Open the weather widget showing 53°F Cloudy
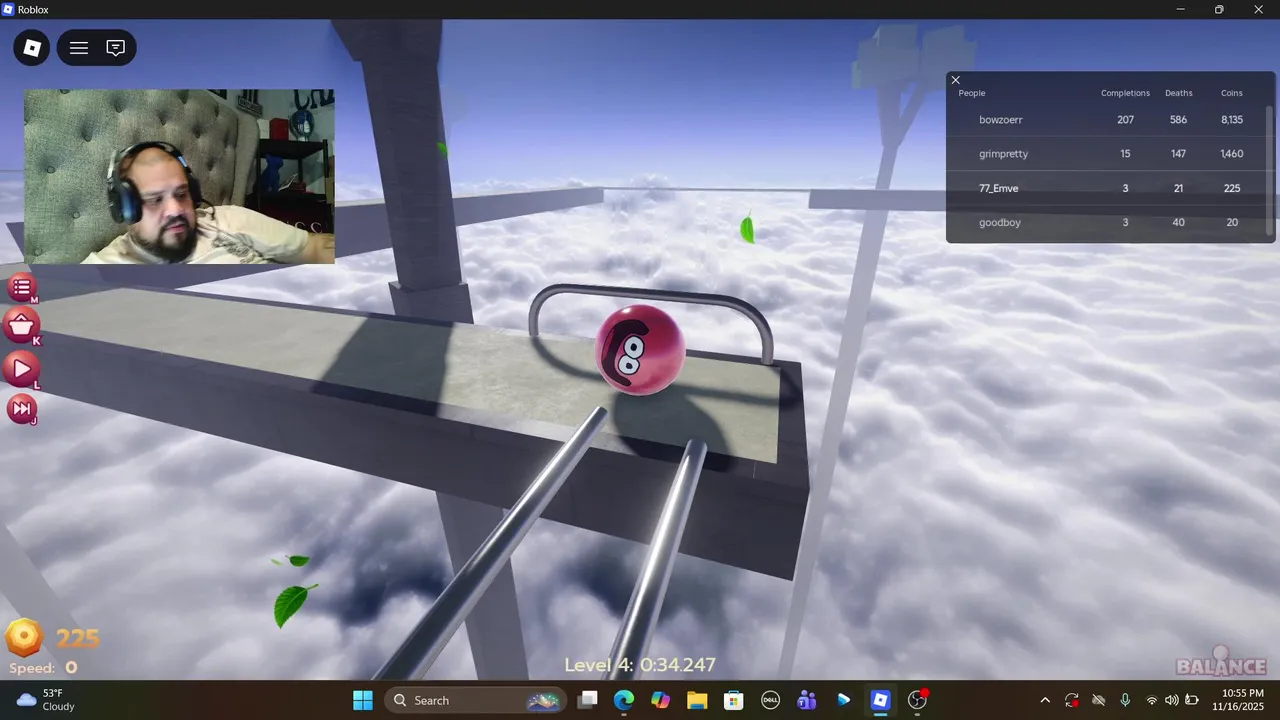Viewport: 1280px width, 720px height. (x=47, y=700)
